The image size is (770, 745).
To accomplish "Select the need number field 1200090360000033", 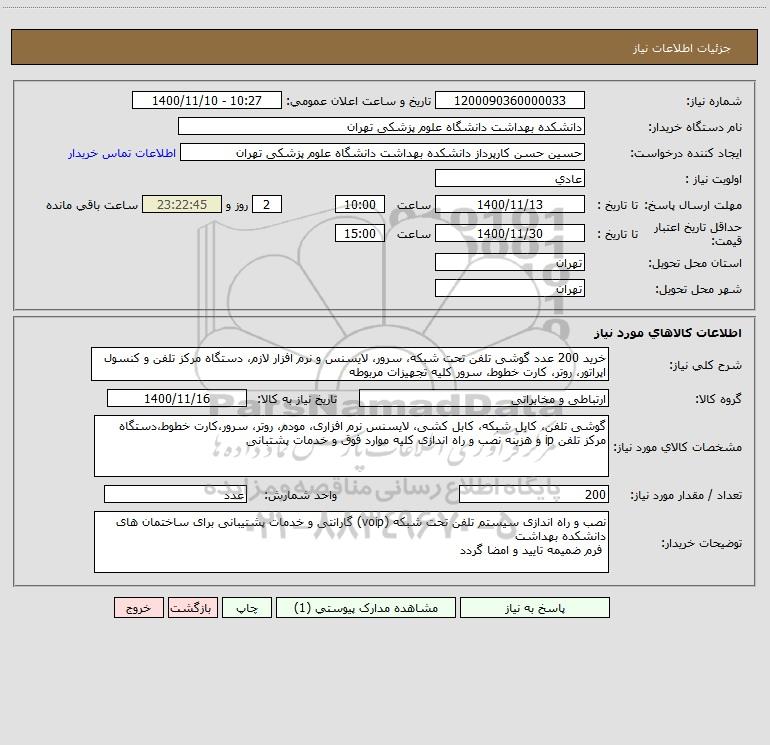I will coord(510,100).
